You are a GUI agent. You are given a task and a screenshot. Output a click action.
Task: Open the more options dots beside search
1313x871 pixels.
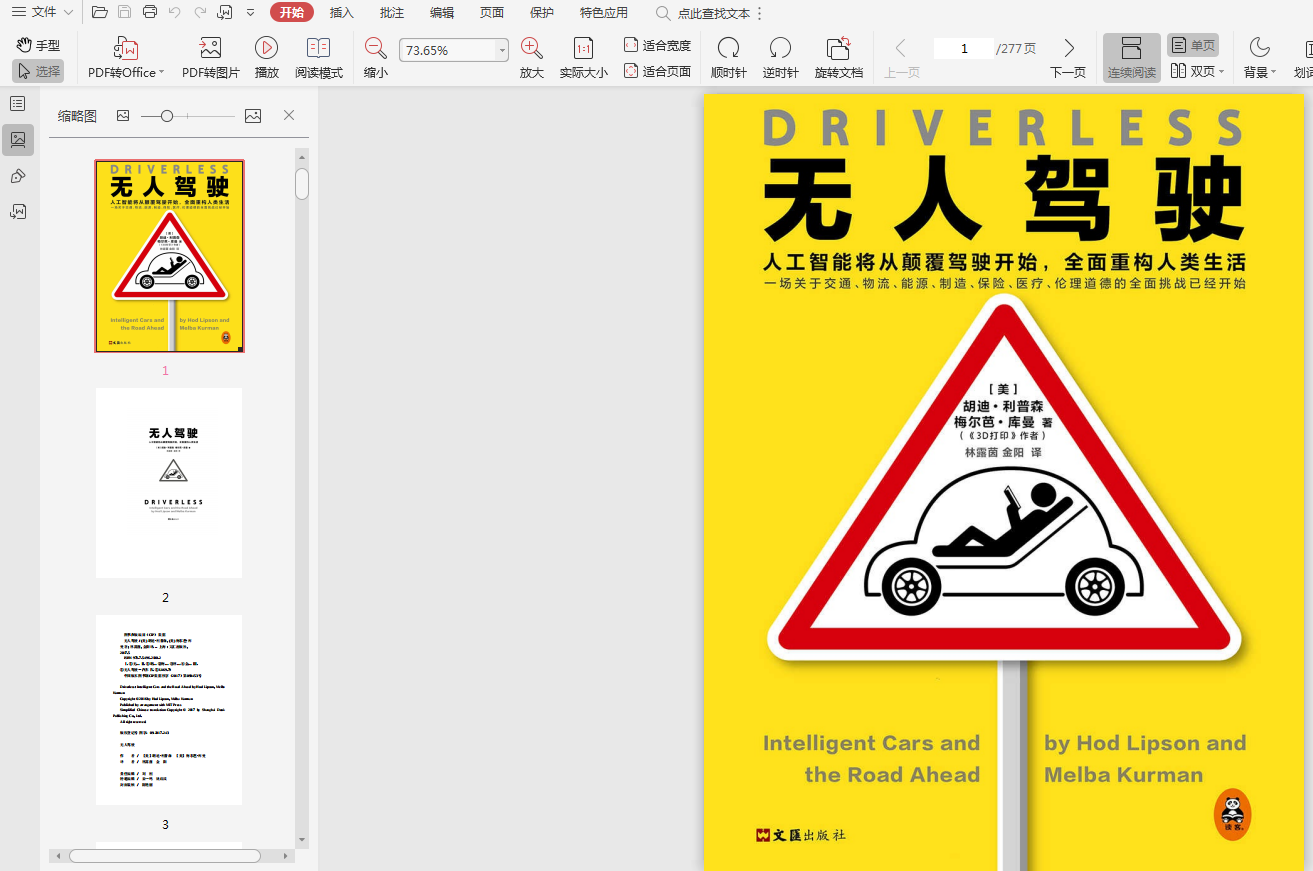point(759,13)
